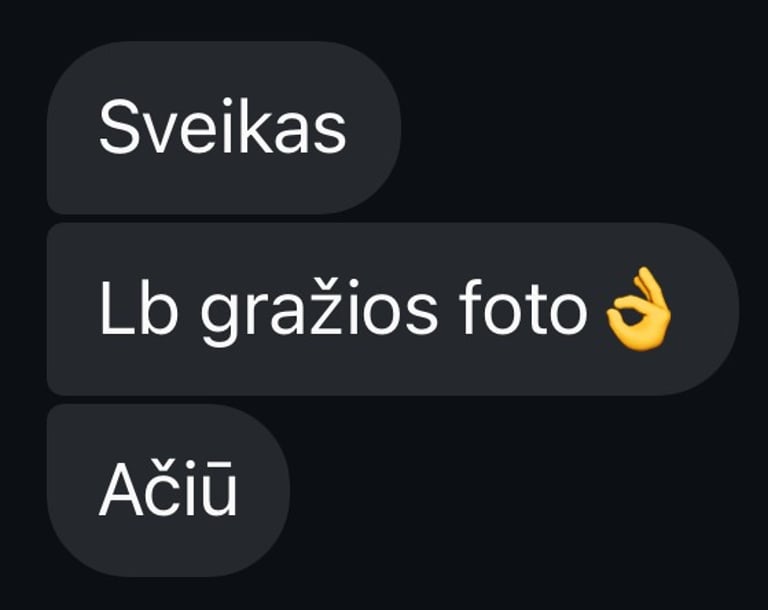This screenshot has height=610, width=768.
Task: Select the Ačiū message bubble
Action: click(168, 490)
